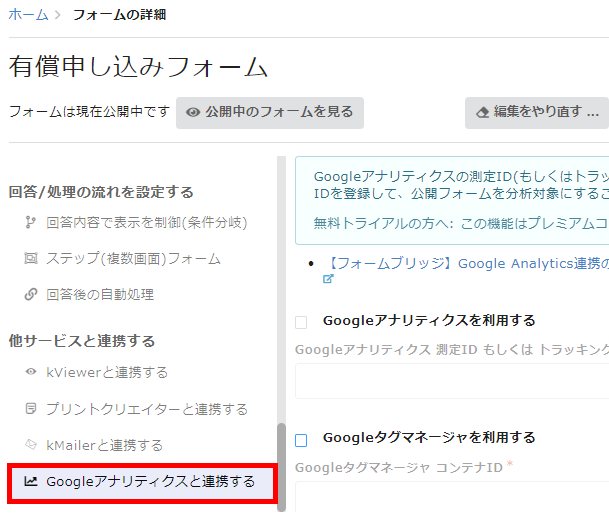The image size is (609, 524).
Task: Open kViewerと連携する menu item
Action: (x=107, y=372)
